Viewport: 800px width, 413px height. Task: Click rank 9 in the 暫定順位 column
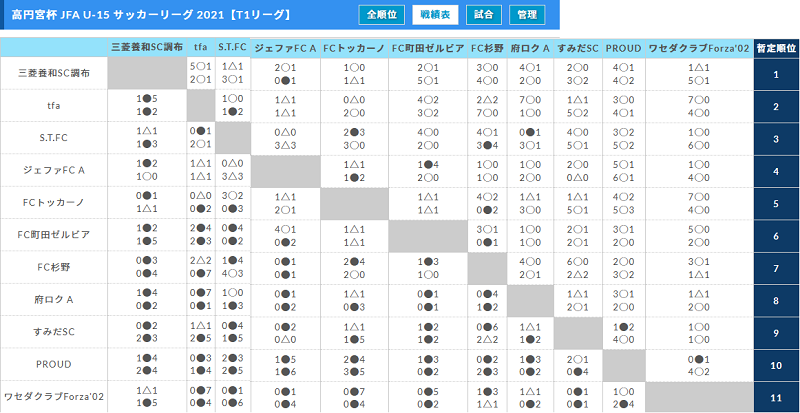776,333
